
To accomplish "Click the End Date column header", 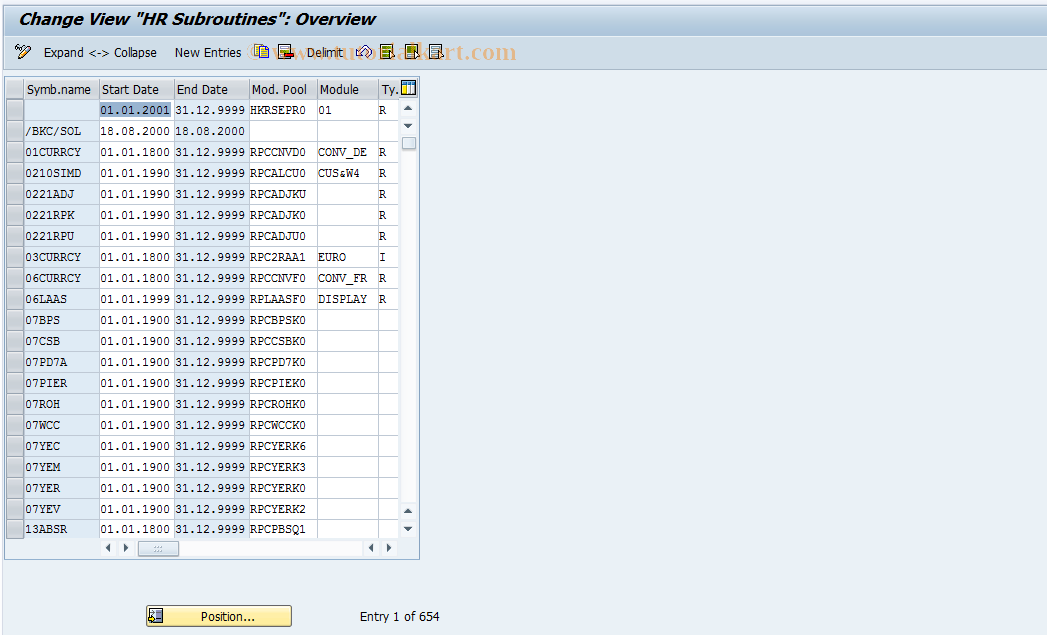I will tap(212, 89).
